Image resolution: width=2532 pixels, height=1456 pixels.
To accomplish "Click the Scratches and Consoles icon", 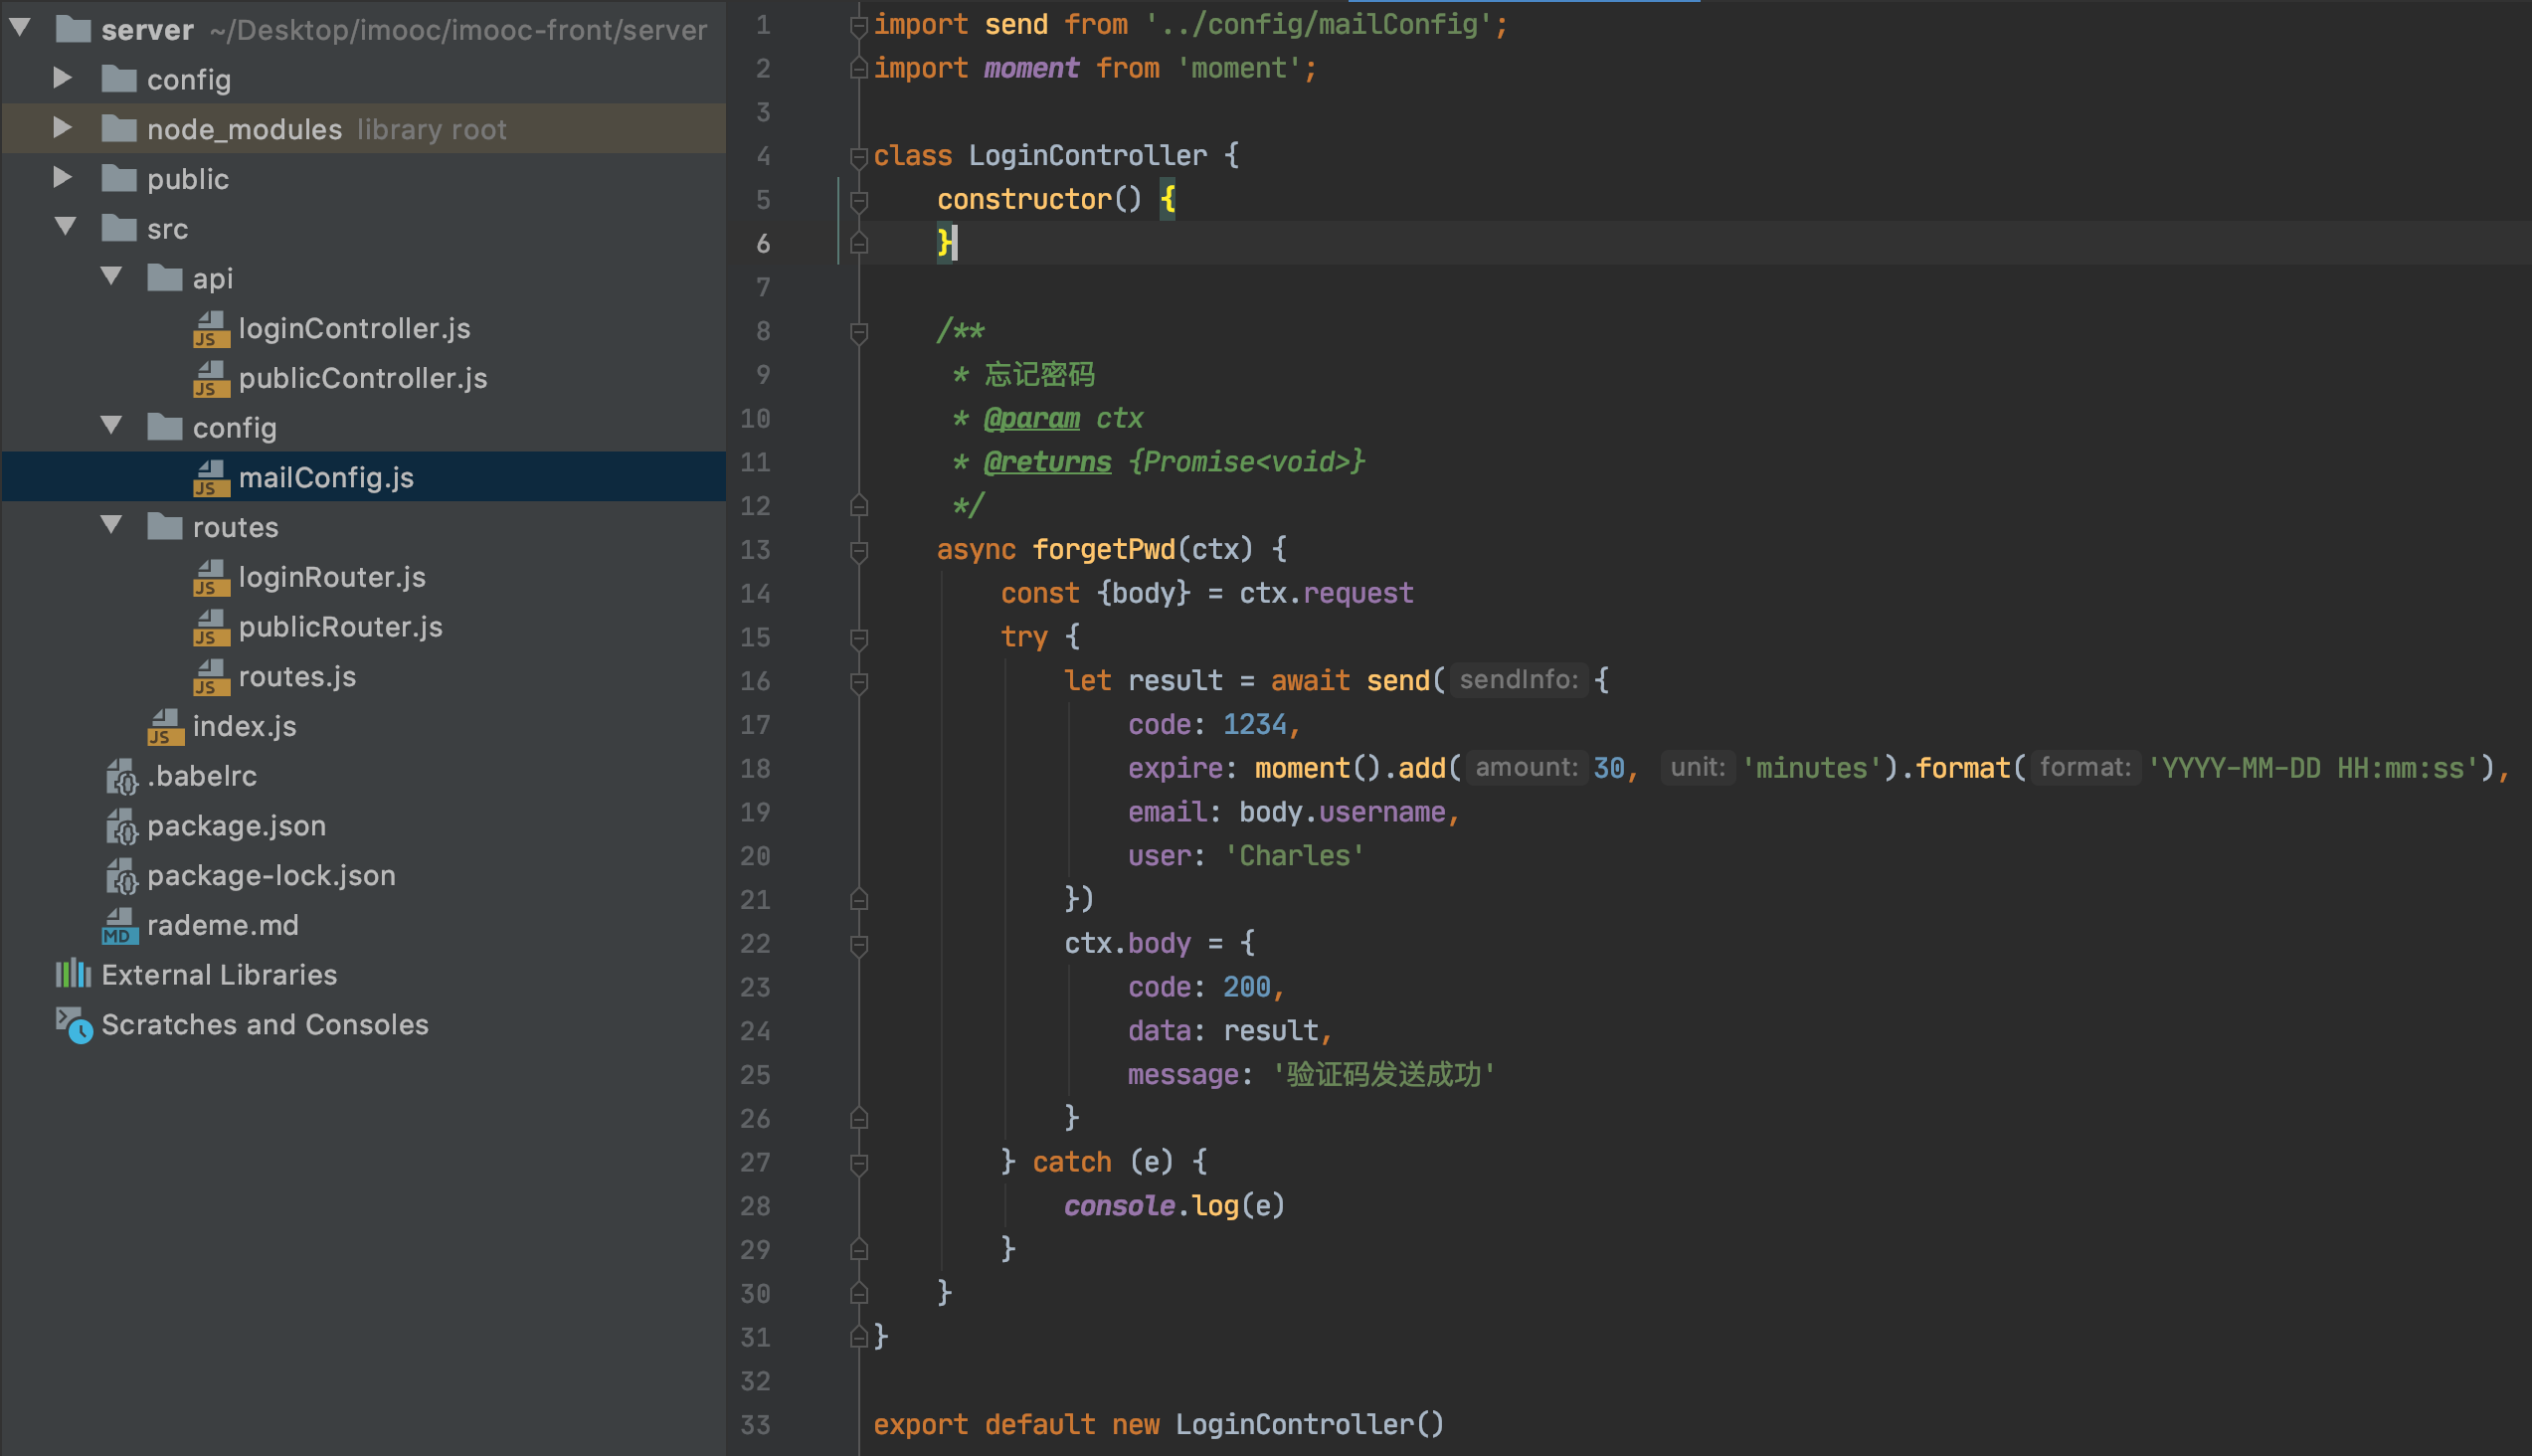I will tap(74, 1025).
